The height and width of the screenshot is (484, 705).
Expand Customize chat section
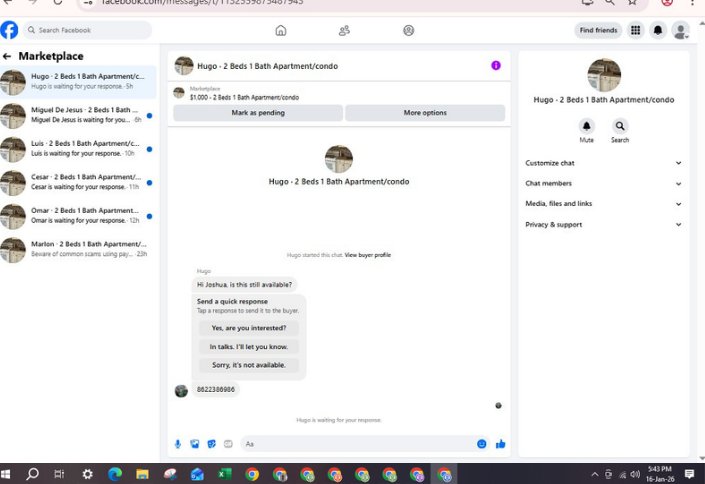point(603,163)
